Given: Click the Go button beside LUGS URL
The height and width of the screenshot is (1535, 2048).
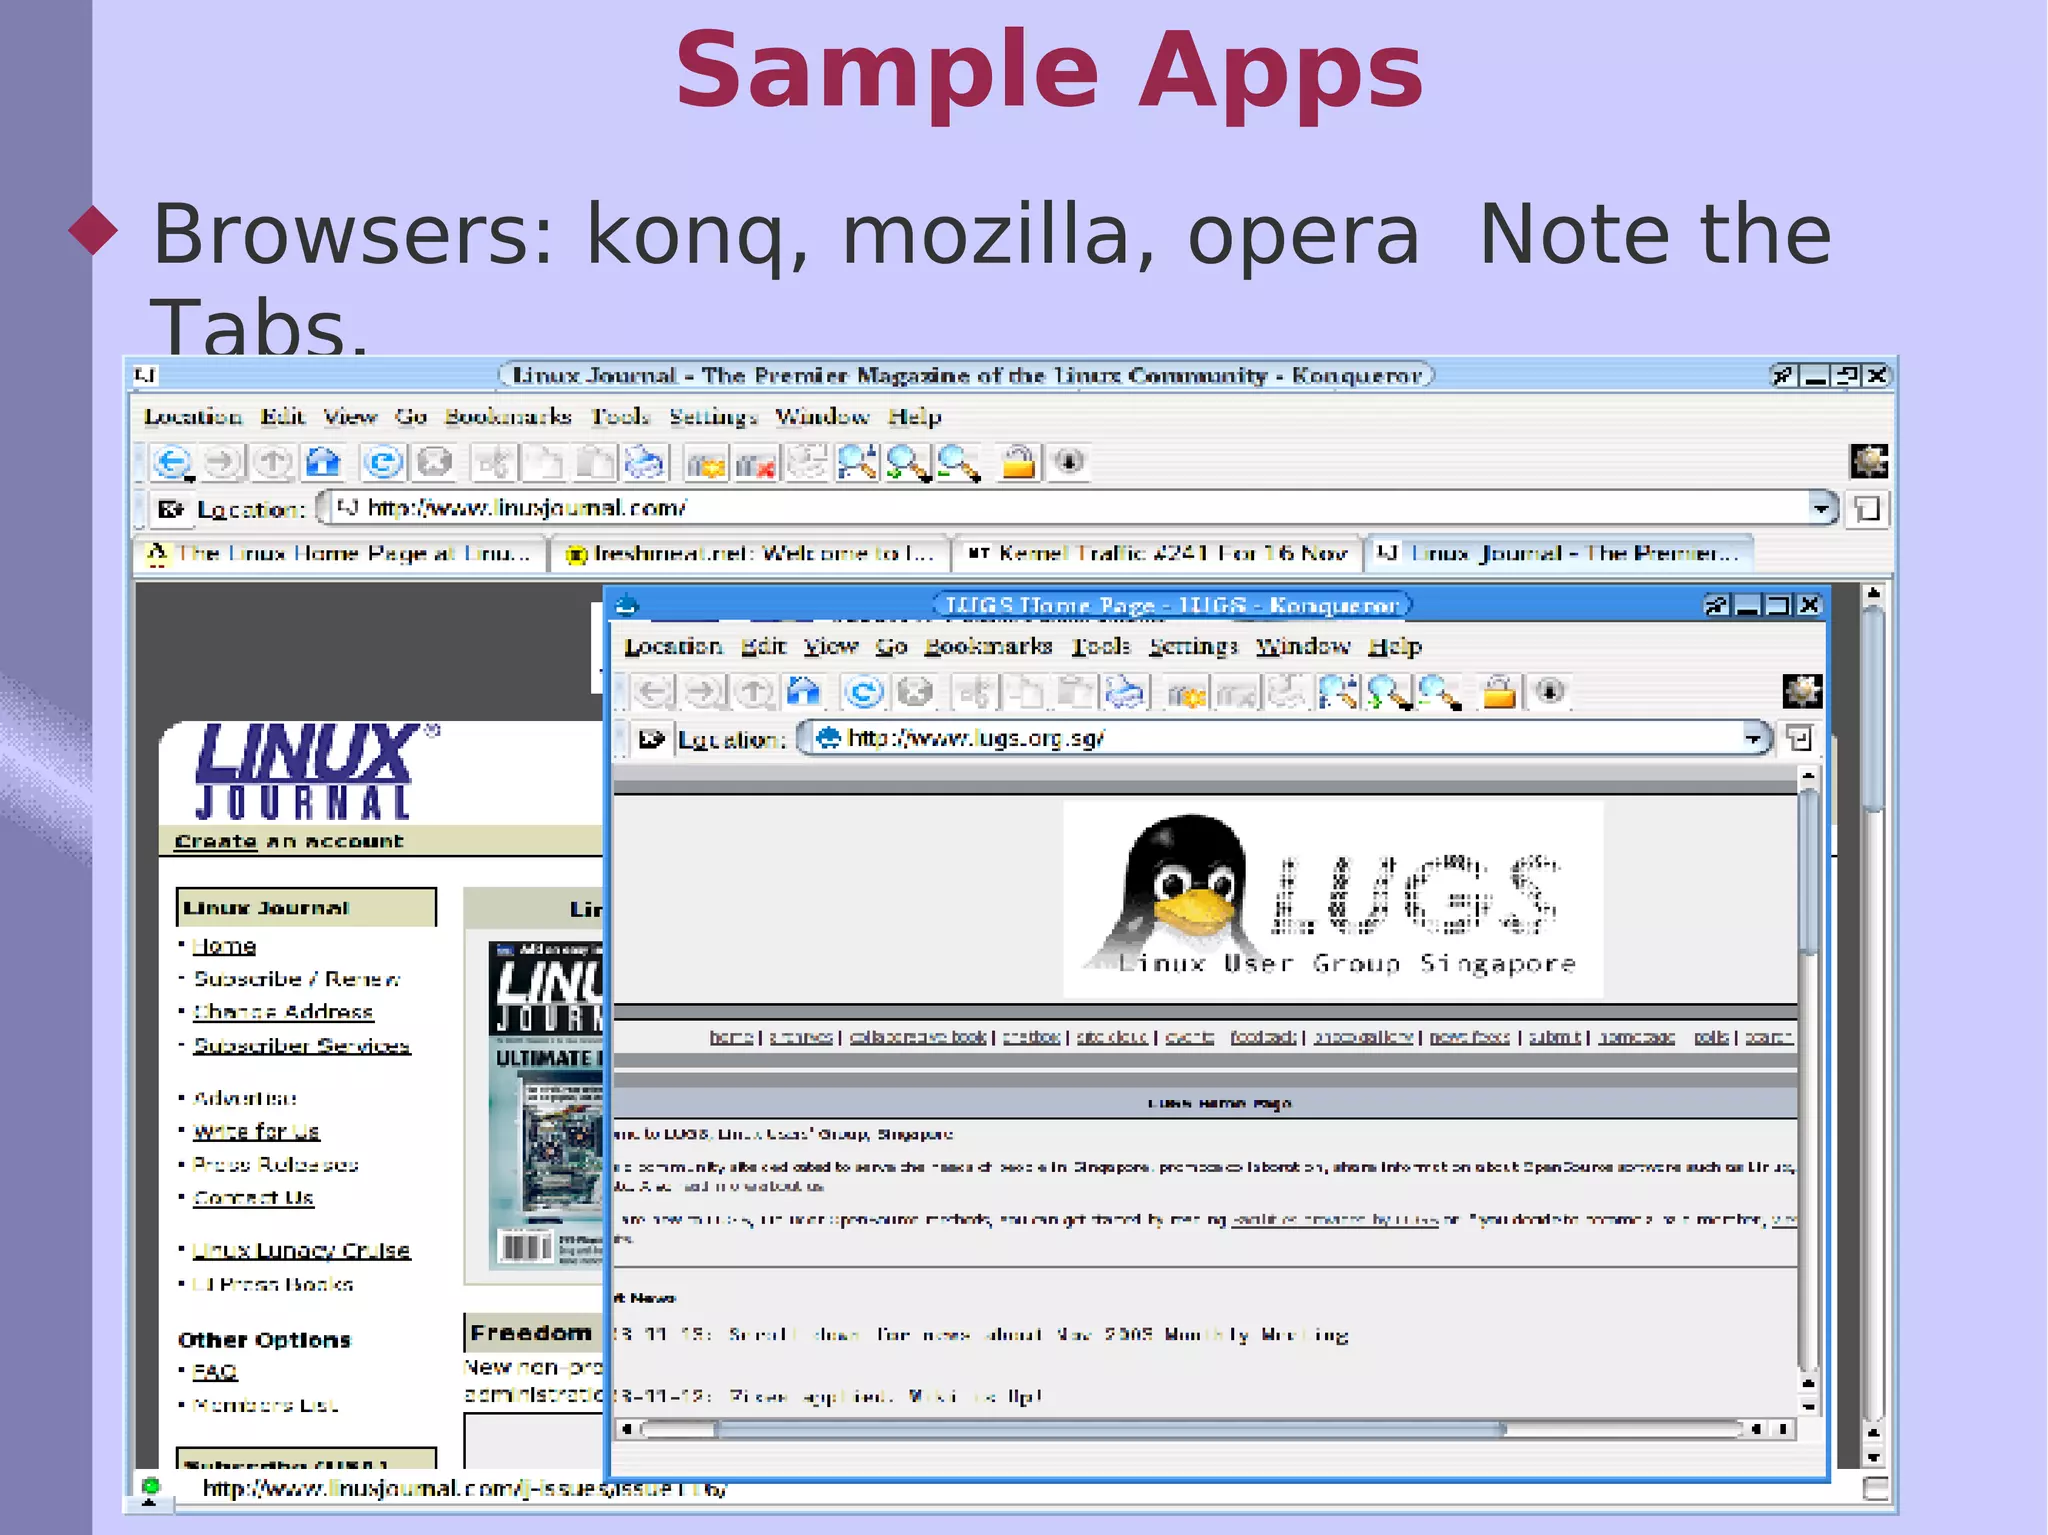Looking at the screenshot, I should 1799,739.
